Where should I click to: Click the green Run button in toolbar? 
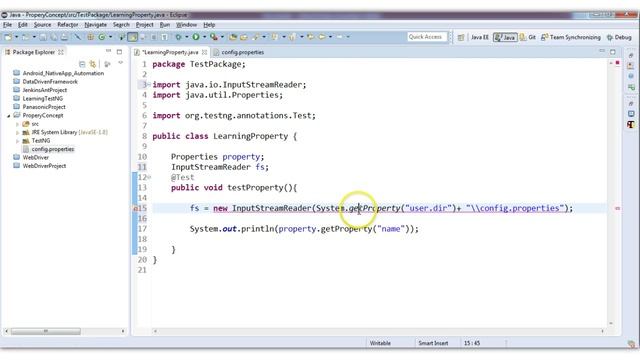[196, 37]
